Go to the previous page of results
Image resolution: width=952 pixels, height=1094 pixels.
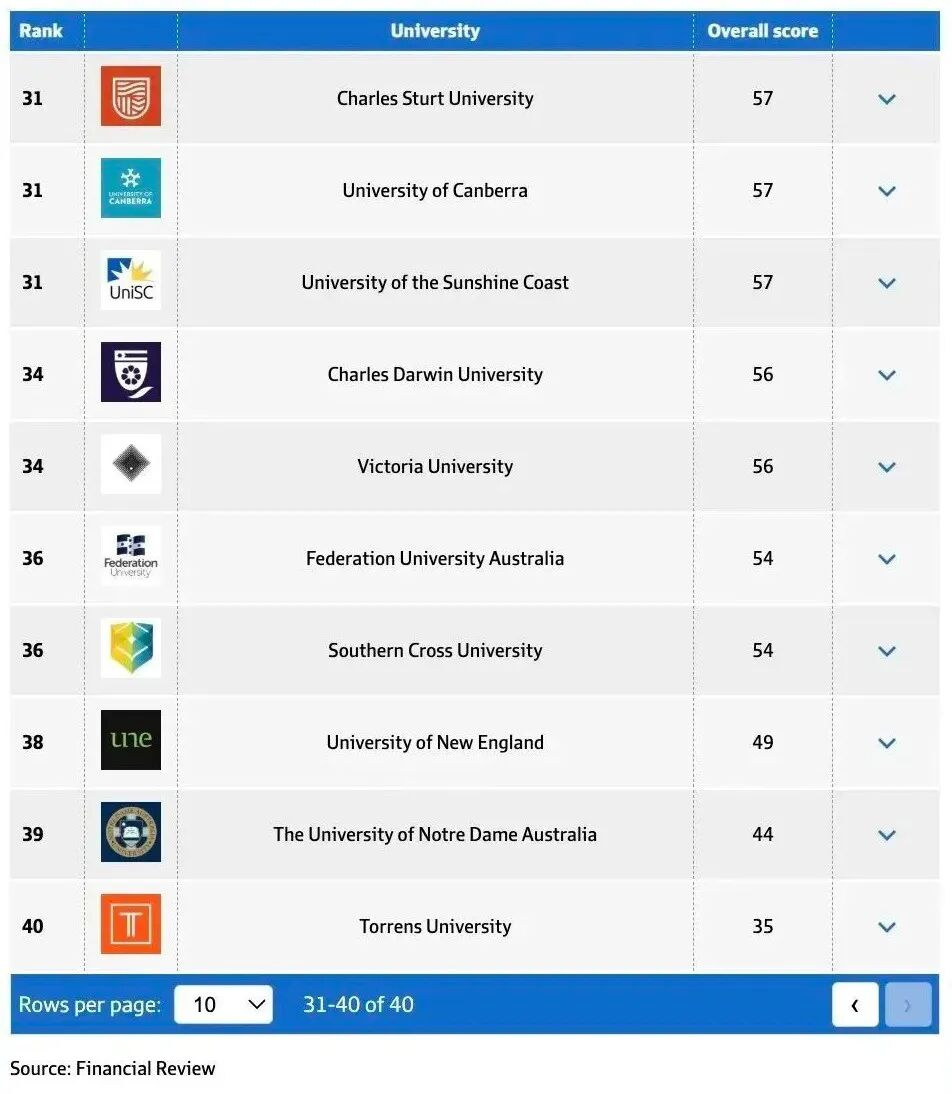pos(855,1005)
